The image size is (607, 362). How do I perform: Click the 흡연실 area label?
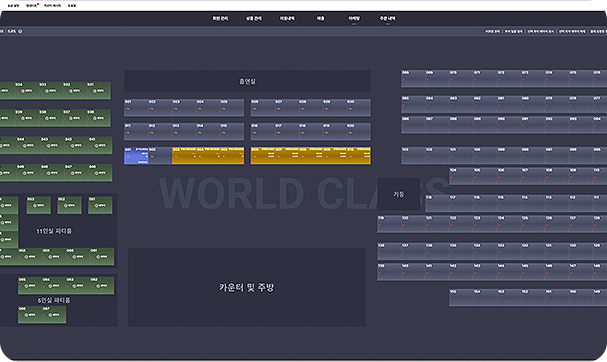[x=247, y=81]
